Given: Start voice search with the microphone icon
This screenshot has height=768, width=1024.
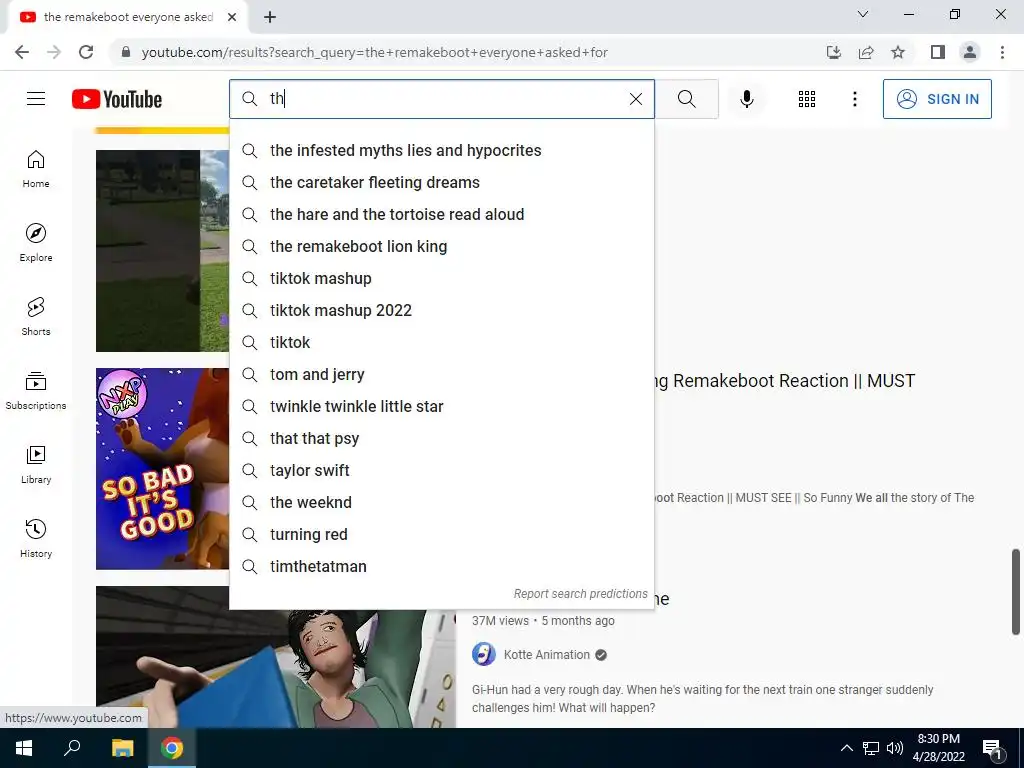Looking at the screenshot, I should point(746,99).
